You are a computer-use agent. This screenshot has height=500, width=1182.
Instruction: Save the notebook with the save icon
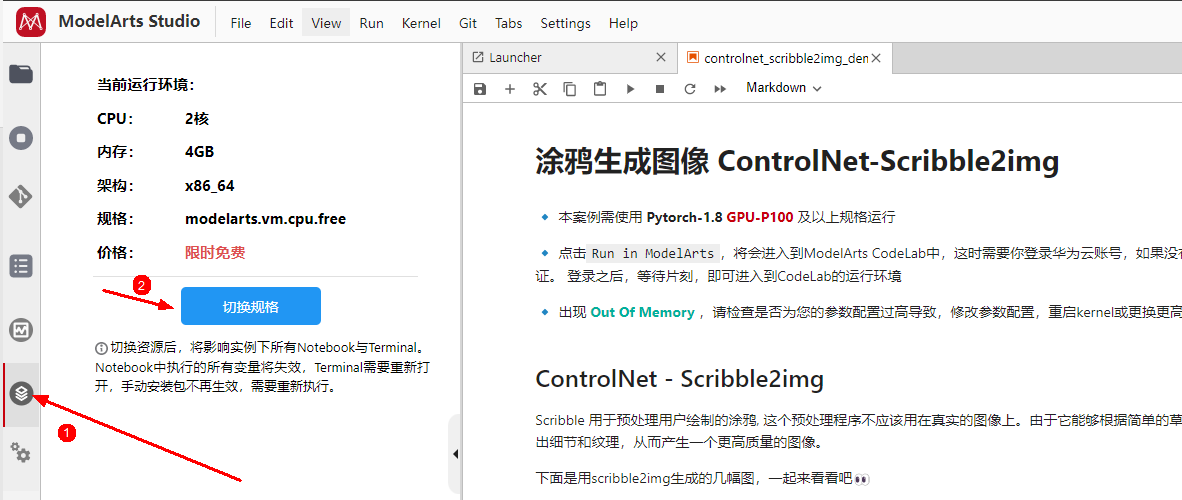479,89
